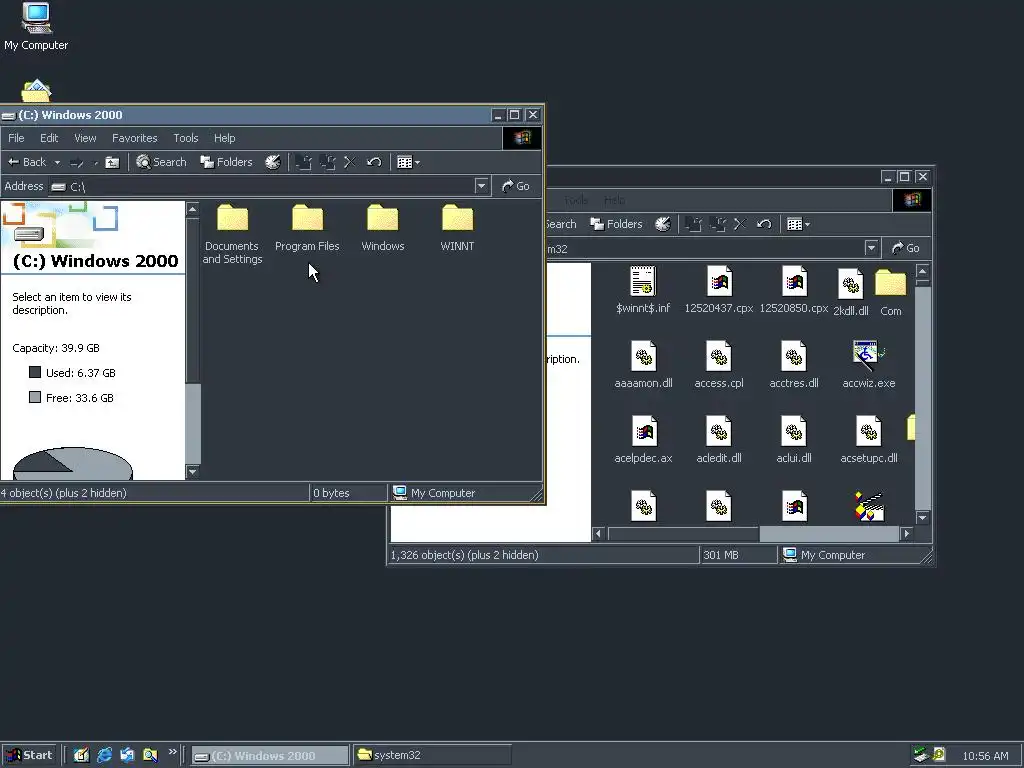Viewport: 1024px width, 768px height.
Task: Expand the system32 address bar dropdown
Action: point(871,248)
